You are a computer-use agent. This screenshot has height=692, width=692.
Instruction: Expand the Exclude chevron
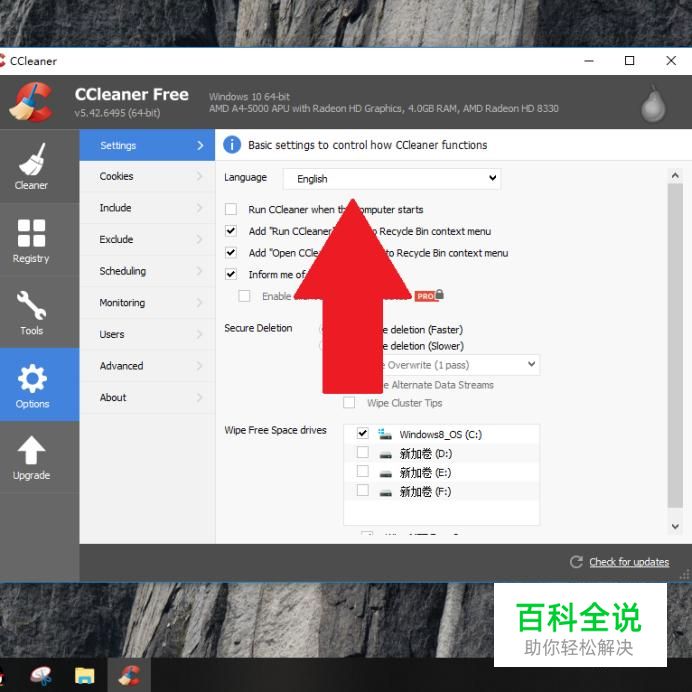199,240
